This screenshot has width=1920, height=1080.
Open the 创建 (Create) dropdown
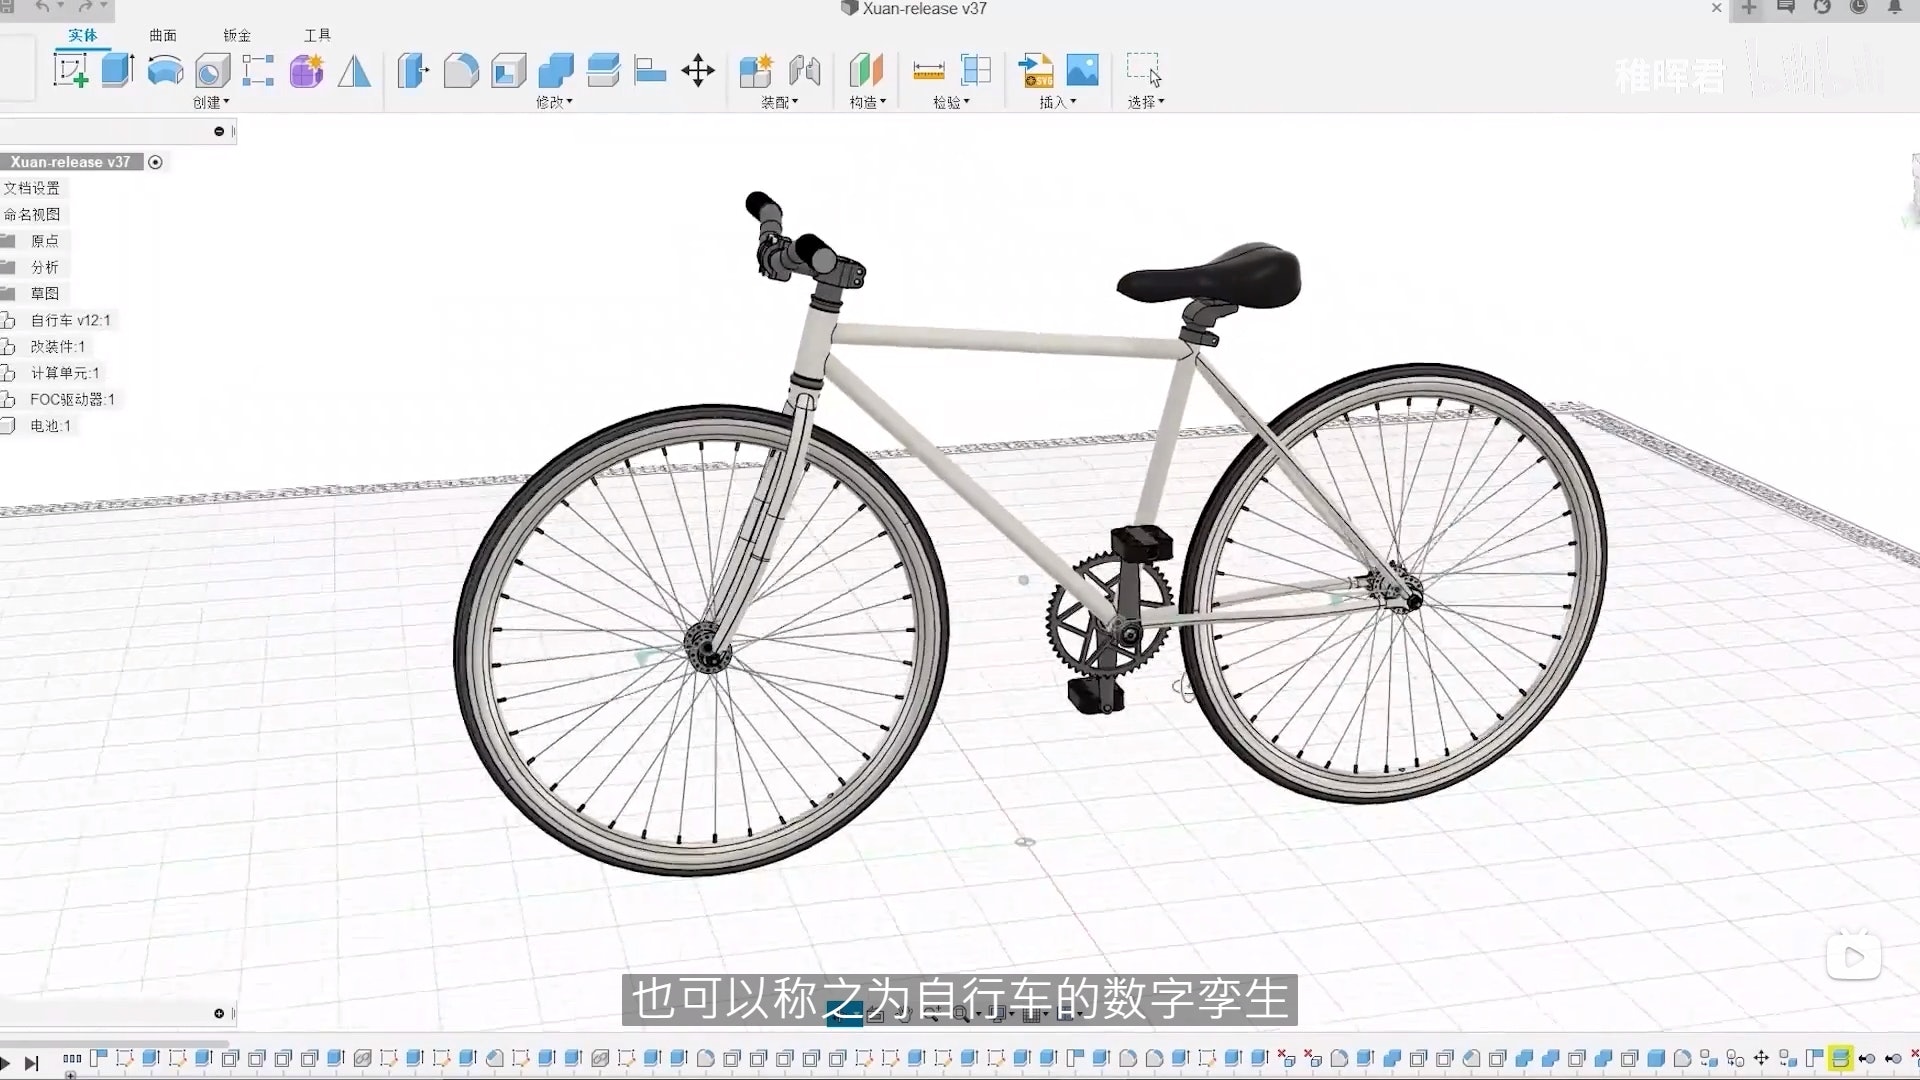click(x=211, y=102)
